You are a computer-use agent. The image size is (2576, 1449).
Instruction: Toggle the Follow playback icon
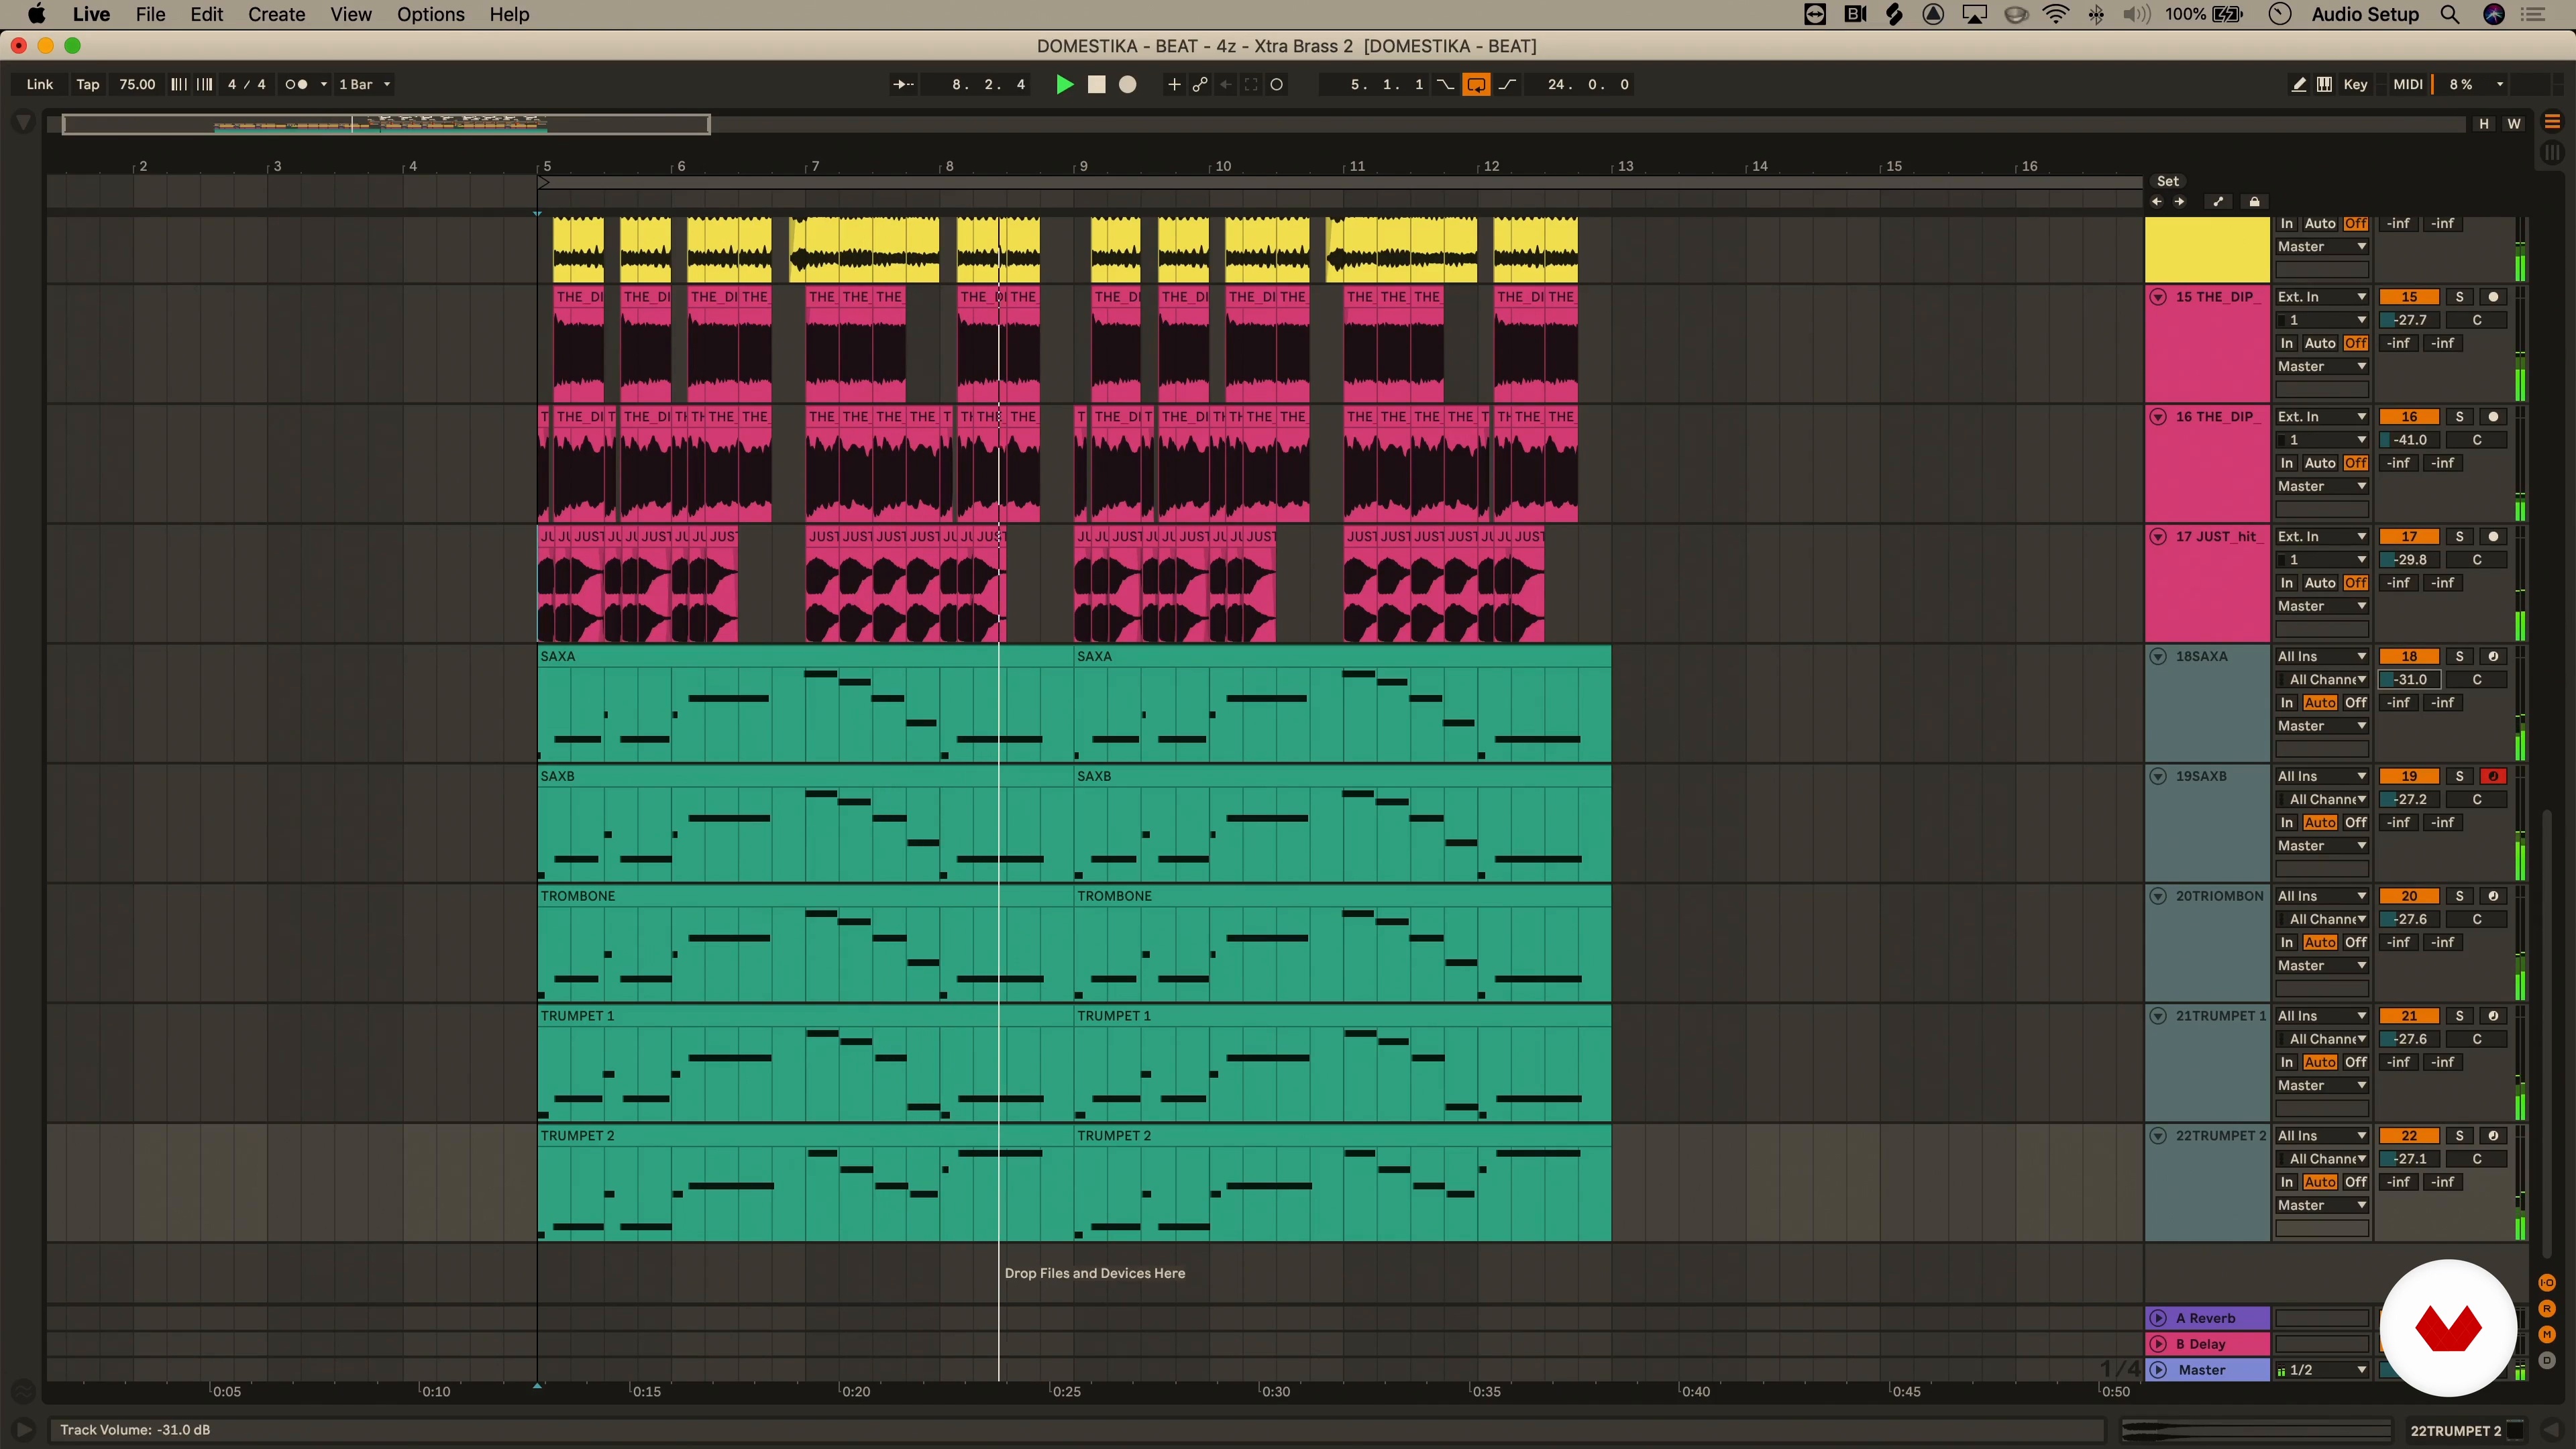pyautogui.click(x=903, y=85)
